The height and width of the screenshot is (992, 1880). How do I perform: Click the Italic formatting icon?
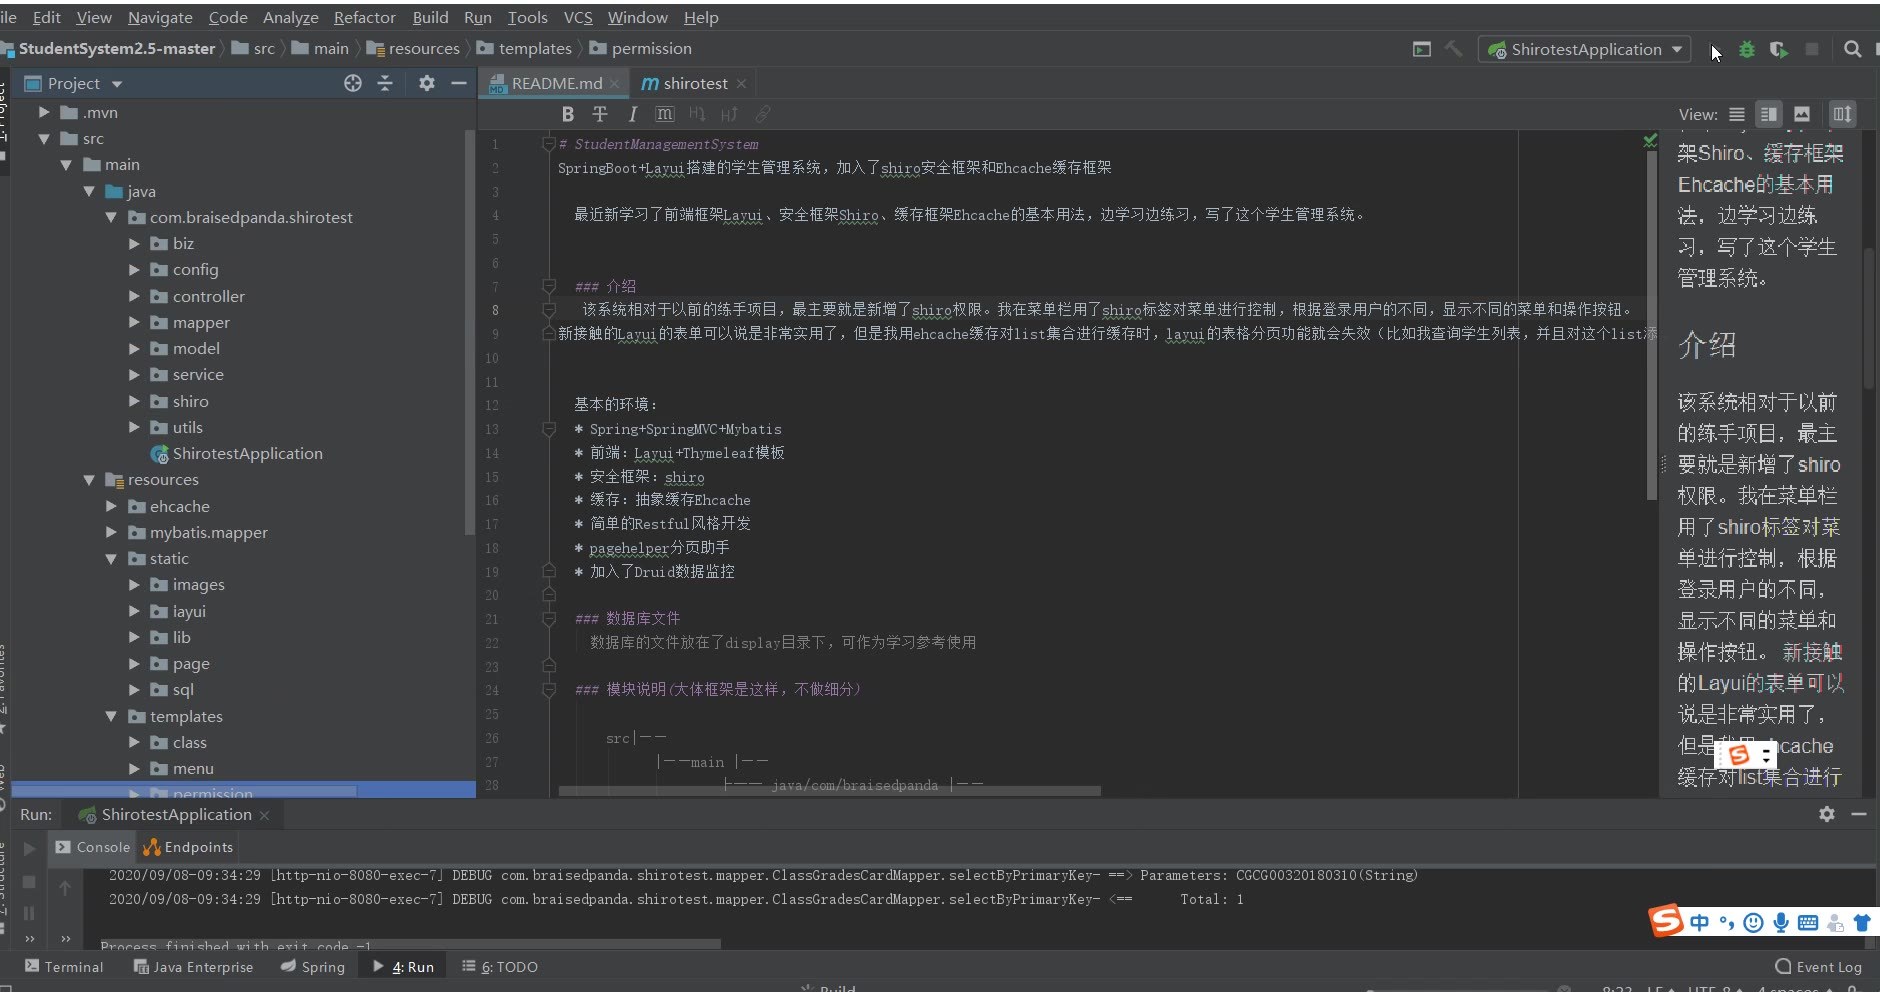click(632, 114)
